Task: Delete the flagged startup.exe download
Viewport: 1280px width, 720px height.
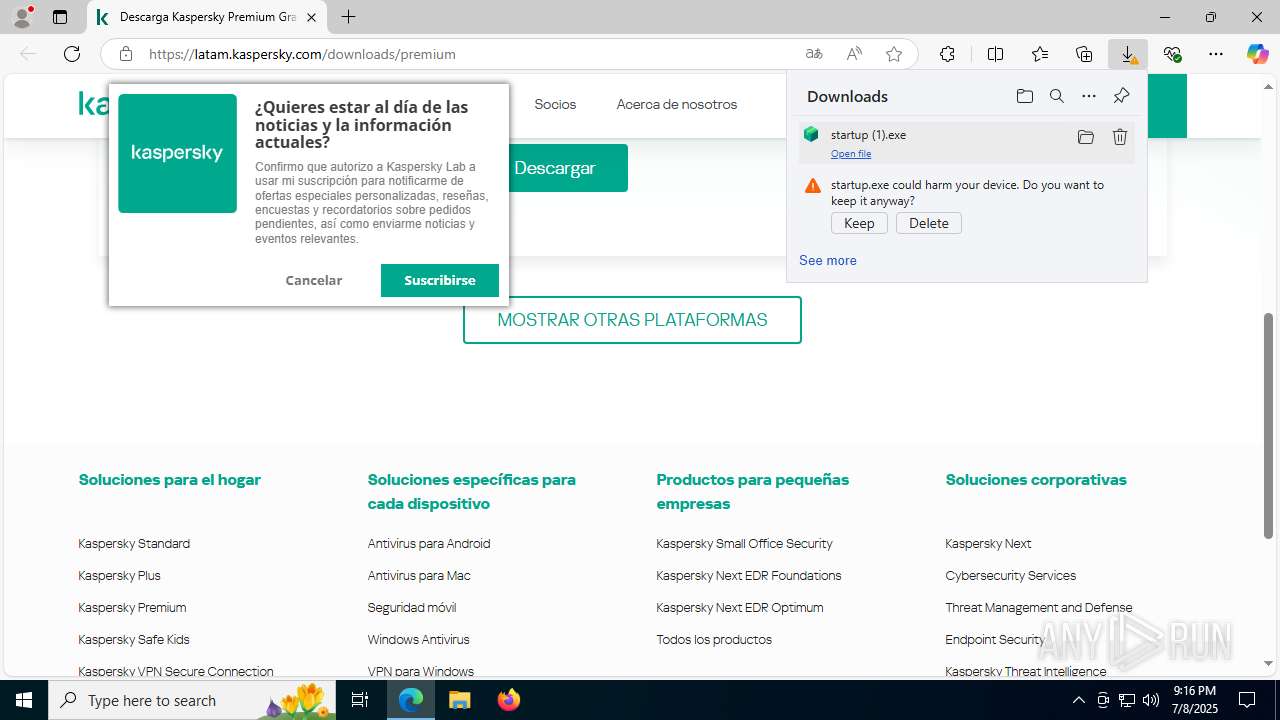Action: [929, 223]
